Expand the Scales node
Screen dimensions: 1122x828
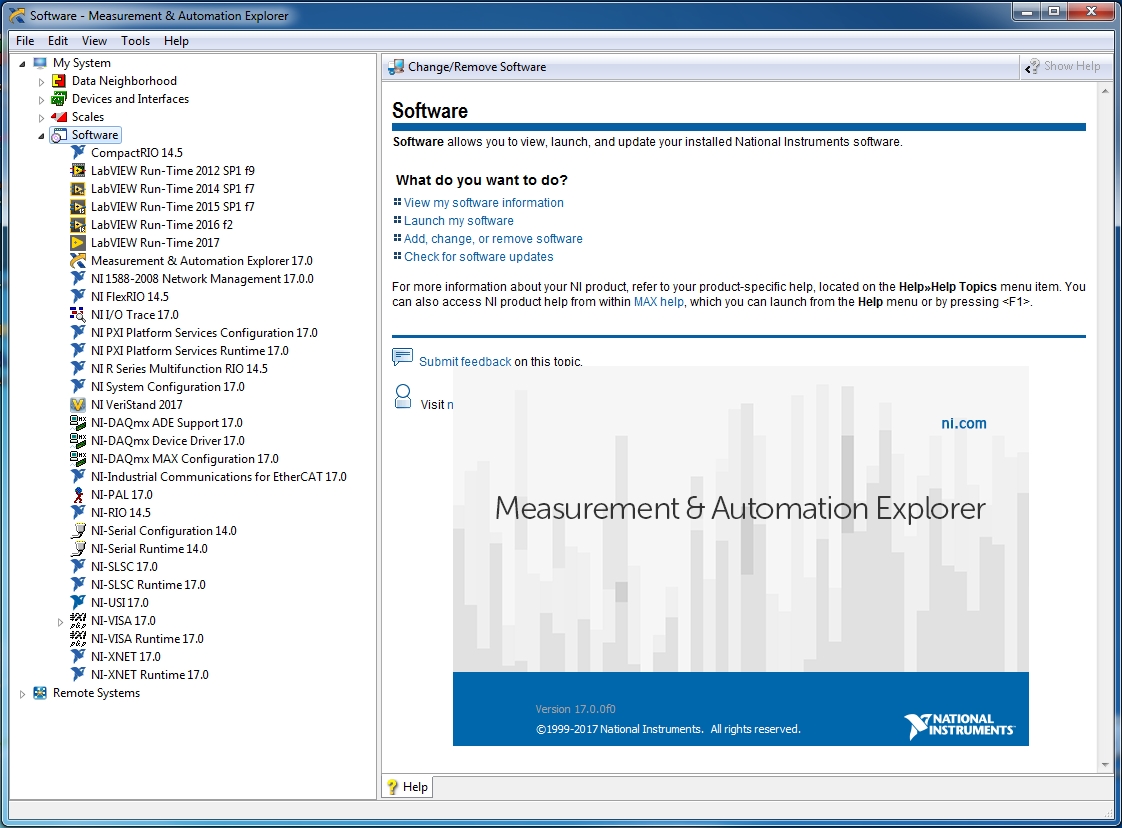[42, 117]
